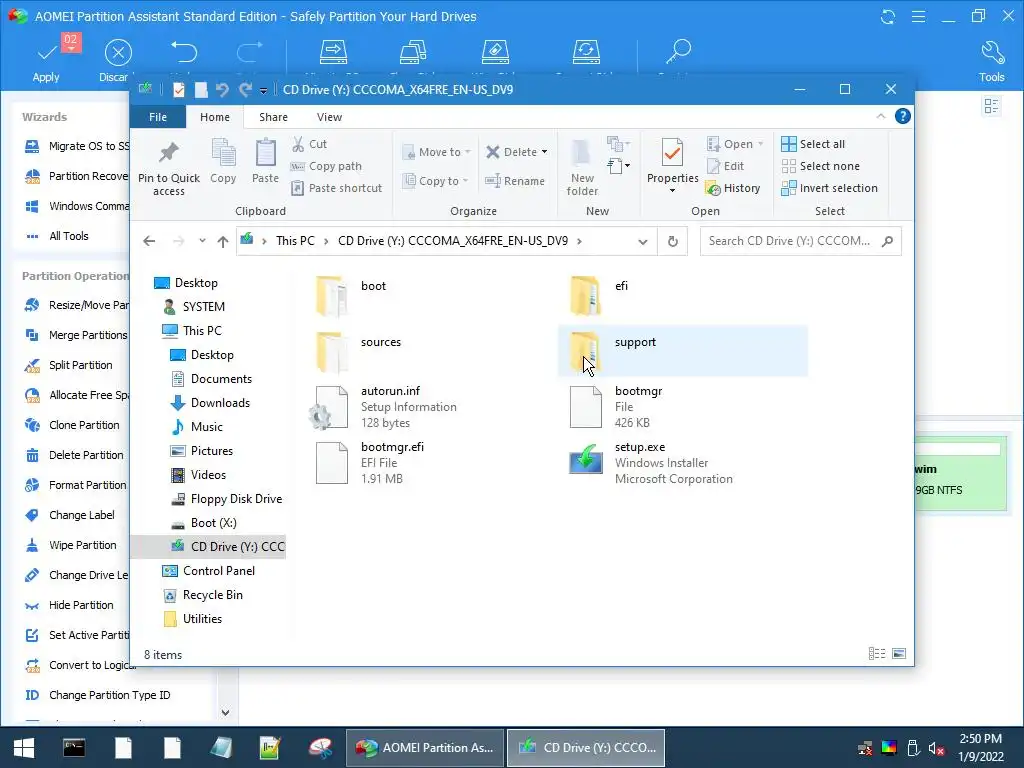Screen dimensions: 1024x768
Task: Click Change Partition Type ID in AOMEI
Action: tap(109, 696)
